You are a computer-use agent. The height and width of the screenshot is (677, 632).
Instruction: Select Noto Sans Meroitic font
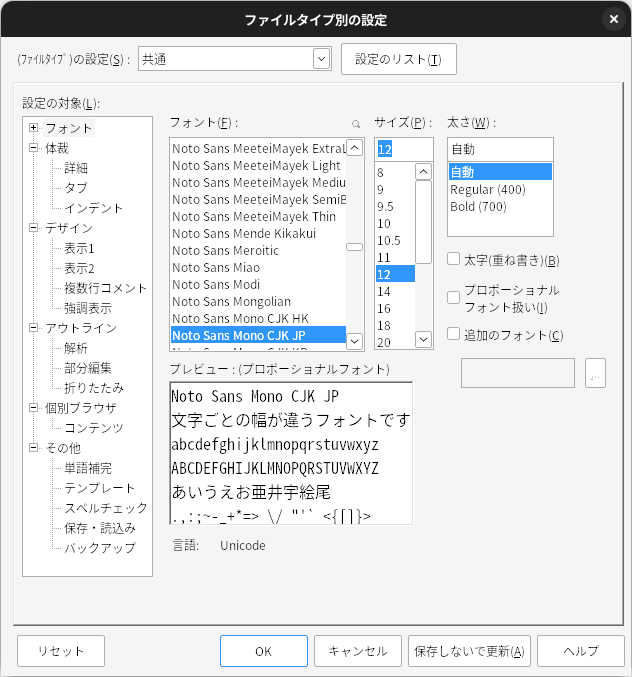tap(258, 250)
